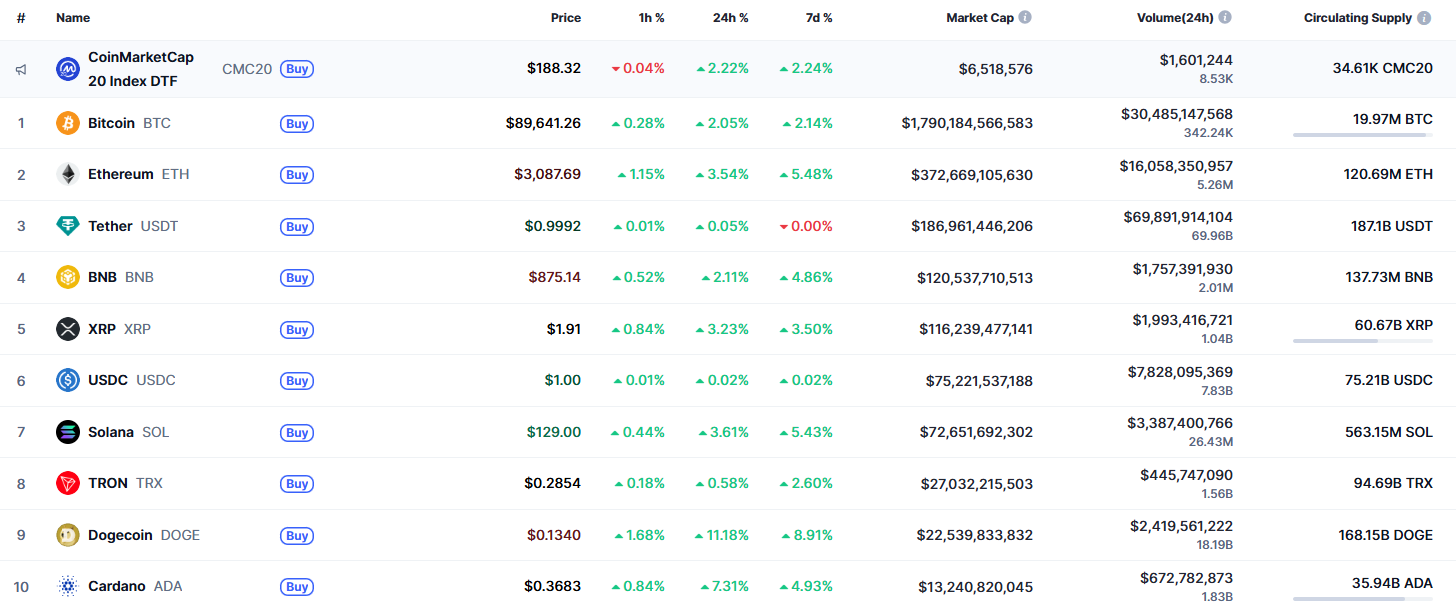Screen dimensions: 1456x612
Task: Click the Bitcoin logo icon
Action: (x=68, y=123)
